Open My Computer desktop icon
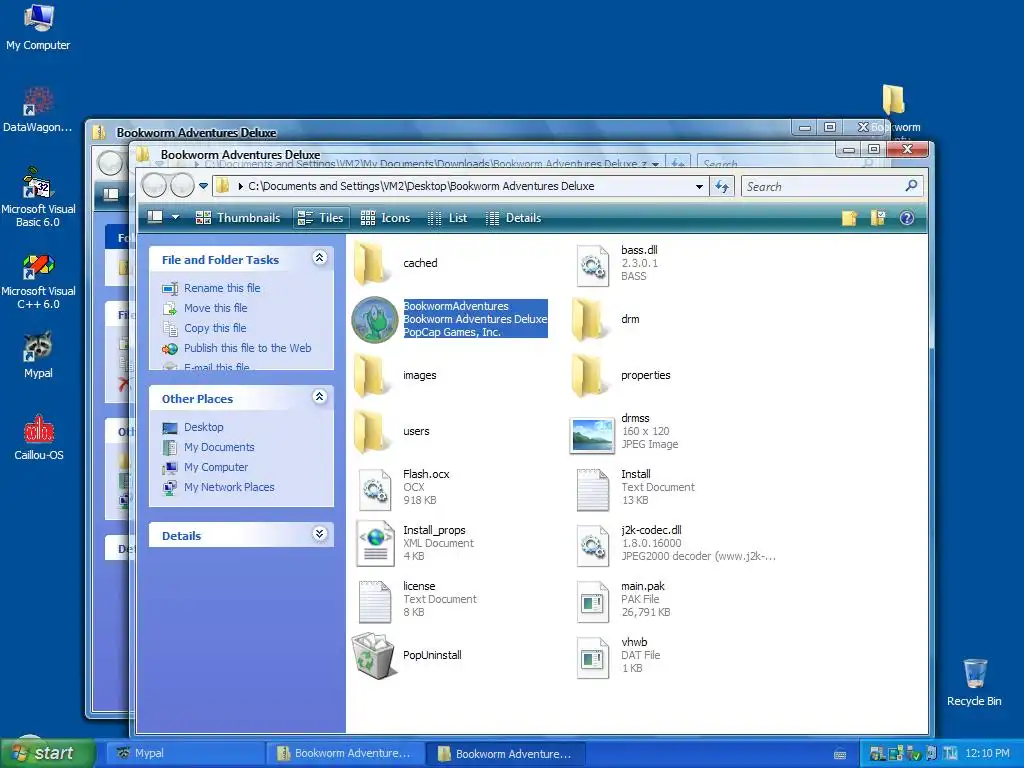Screen dimensions: 1024x768 38,26
